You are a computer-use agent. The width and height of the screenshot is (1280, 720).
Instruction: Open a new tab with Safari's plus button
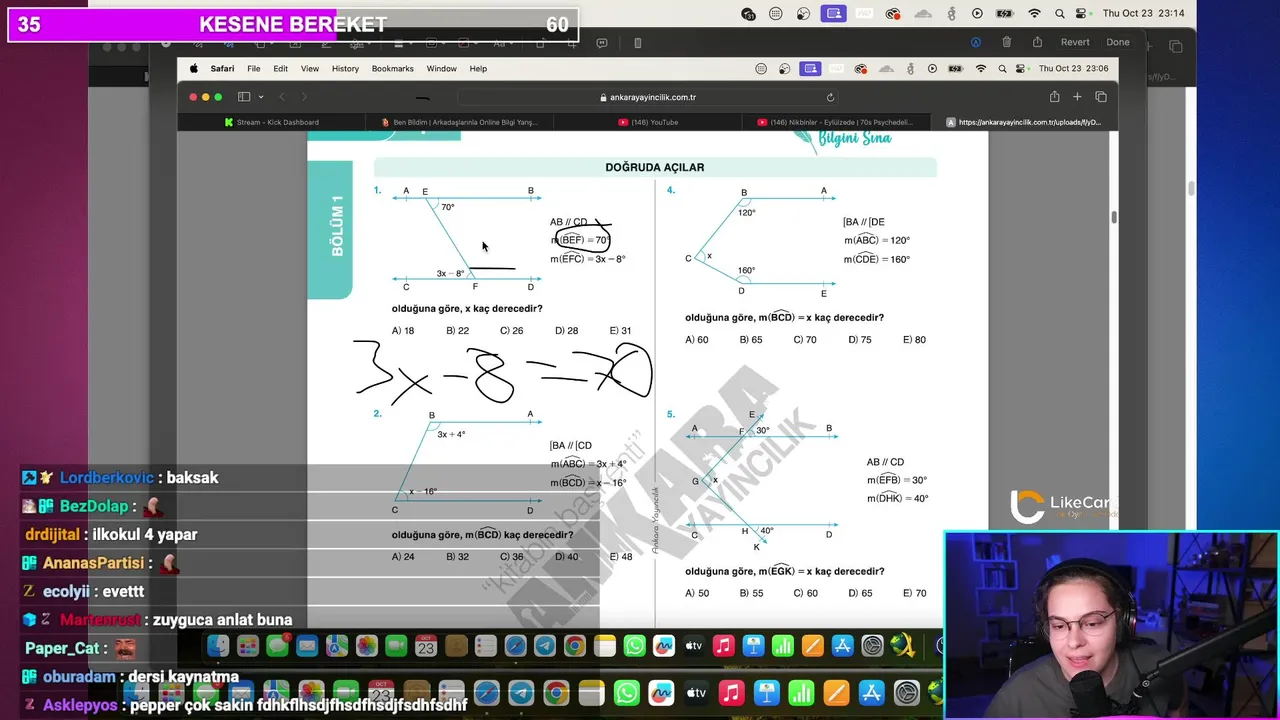tap(1077, 97)
